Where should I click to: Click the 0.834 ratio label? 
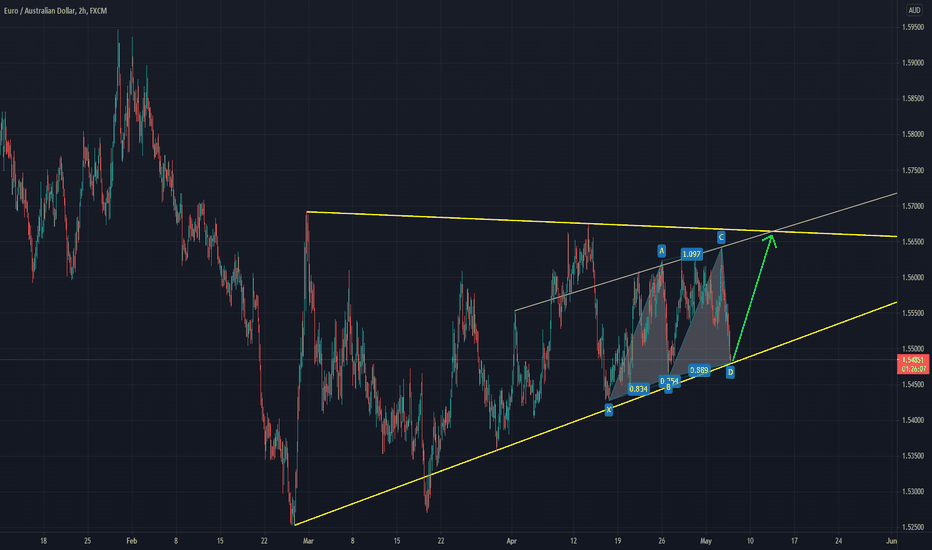click(638, 389)
